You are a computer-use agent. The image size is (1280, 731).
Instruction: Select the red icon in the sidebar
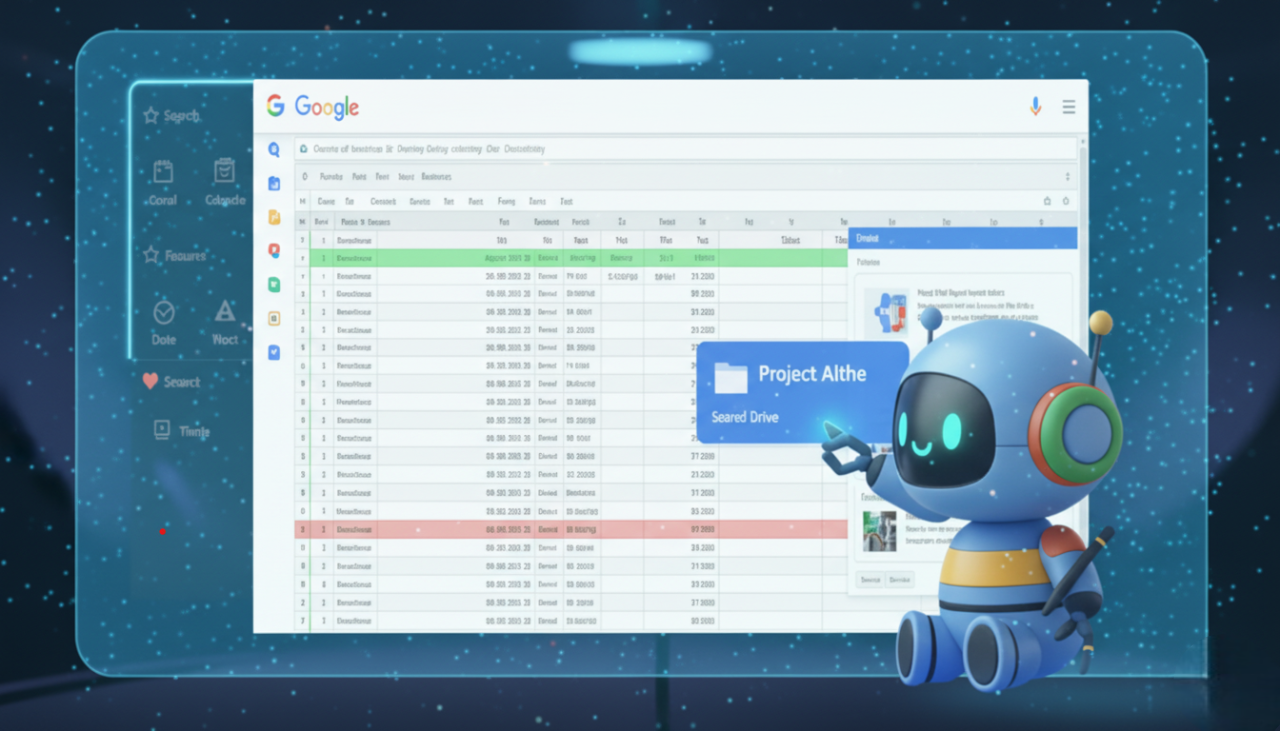(274, 250)
